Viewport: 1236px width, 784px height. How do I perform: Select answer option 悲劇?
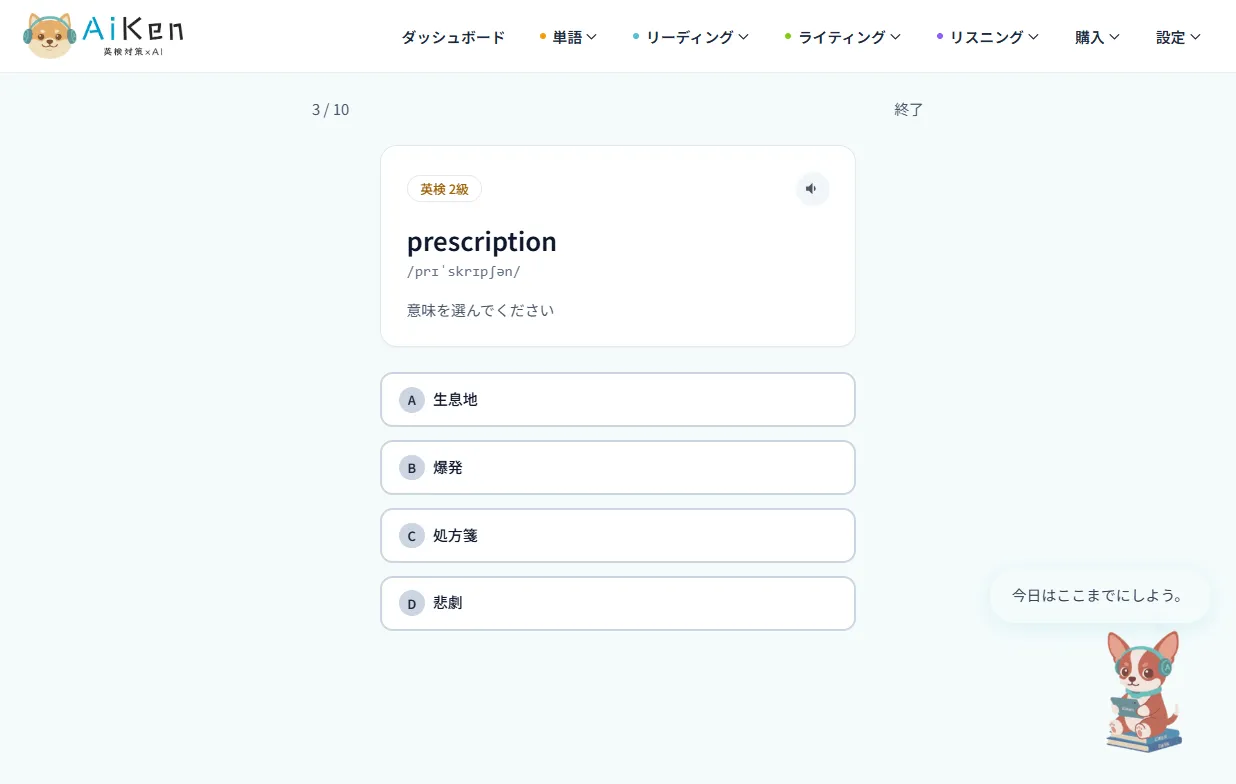tap(618, 604)
